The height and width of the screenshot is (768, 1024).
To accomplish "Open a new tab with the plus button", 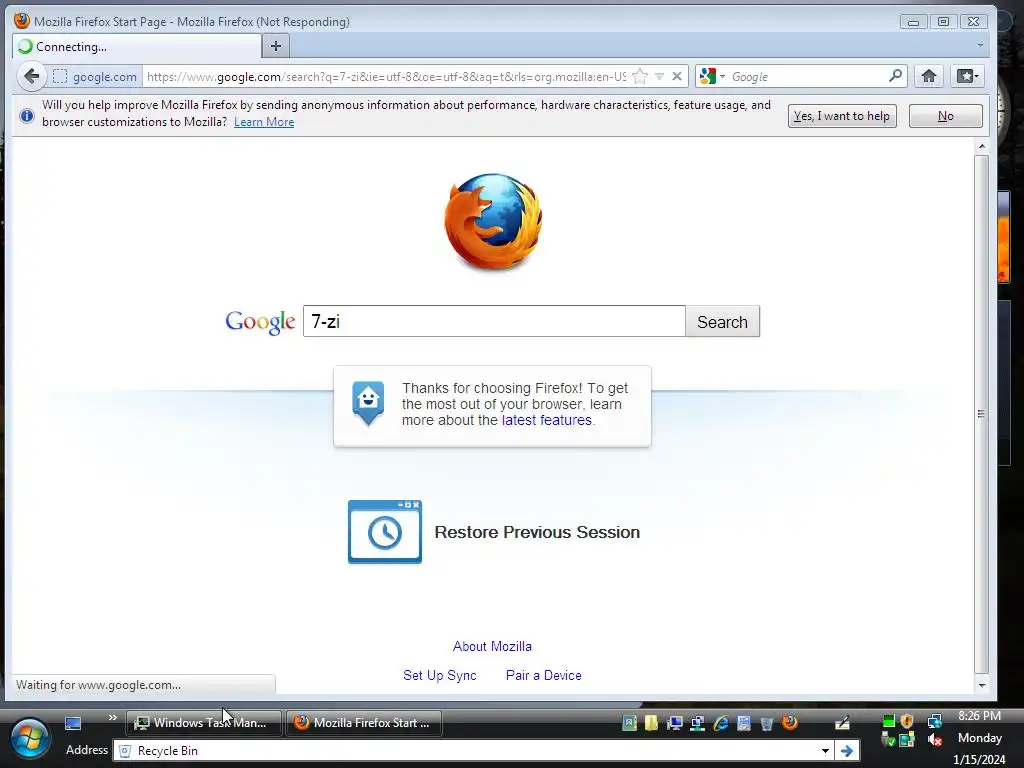I will pyautogui.click(x=276, y=46).
